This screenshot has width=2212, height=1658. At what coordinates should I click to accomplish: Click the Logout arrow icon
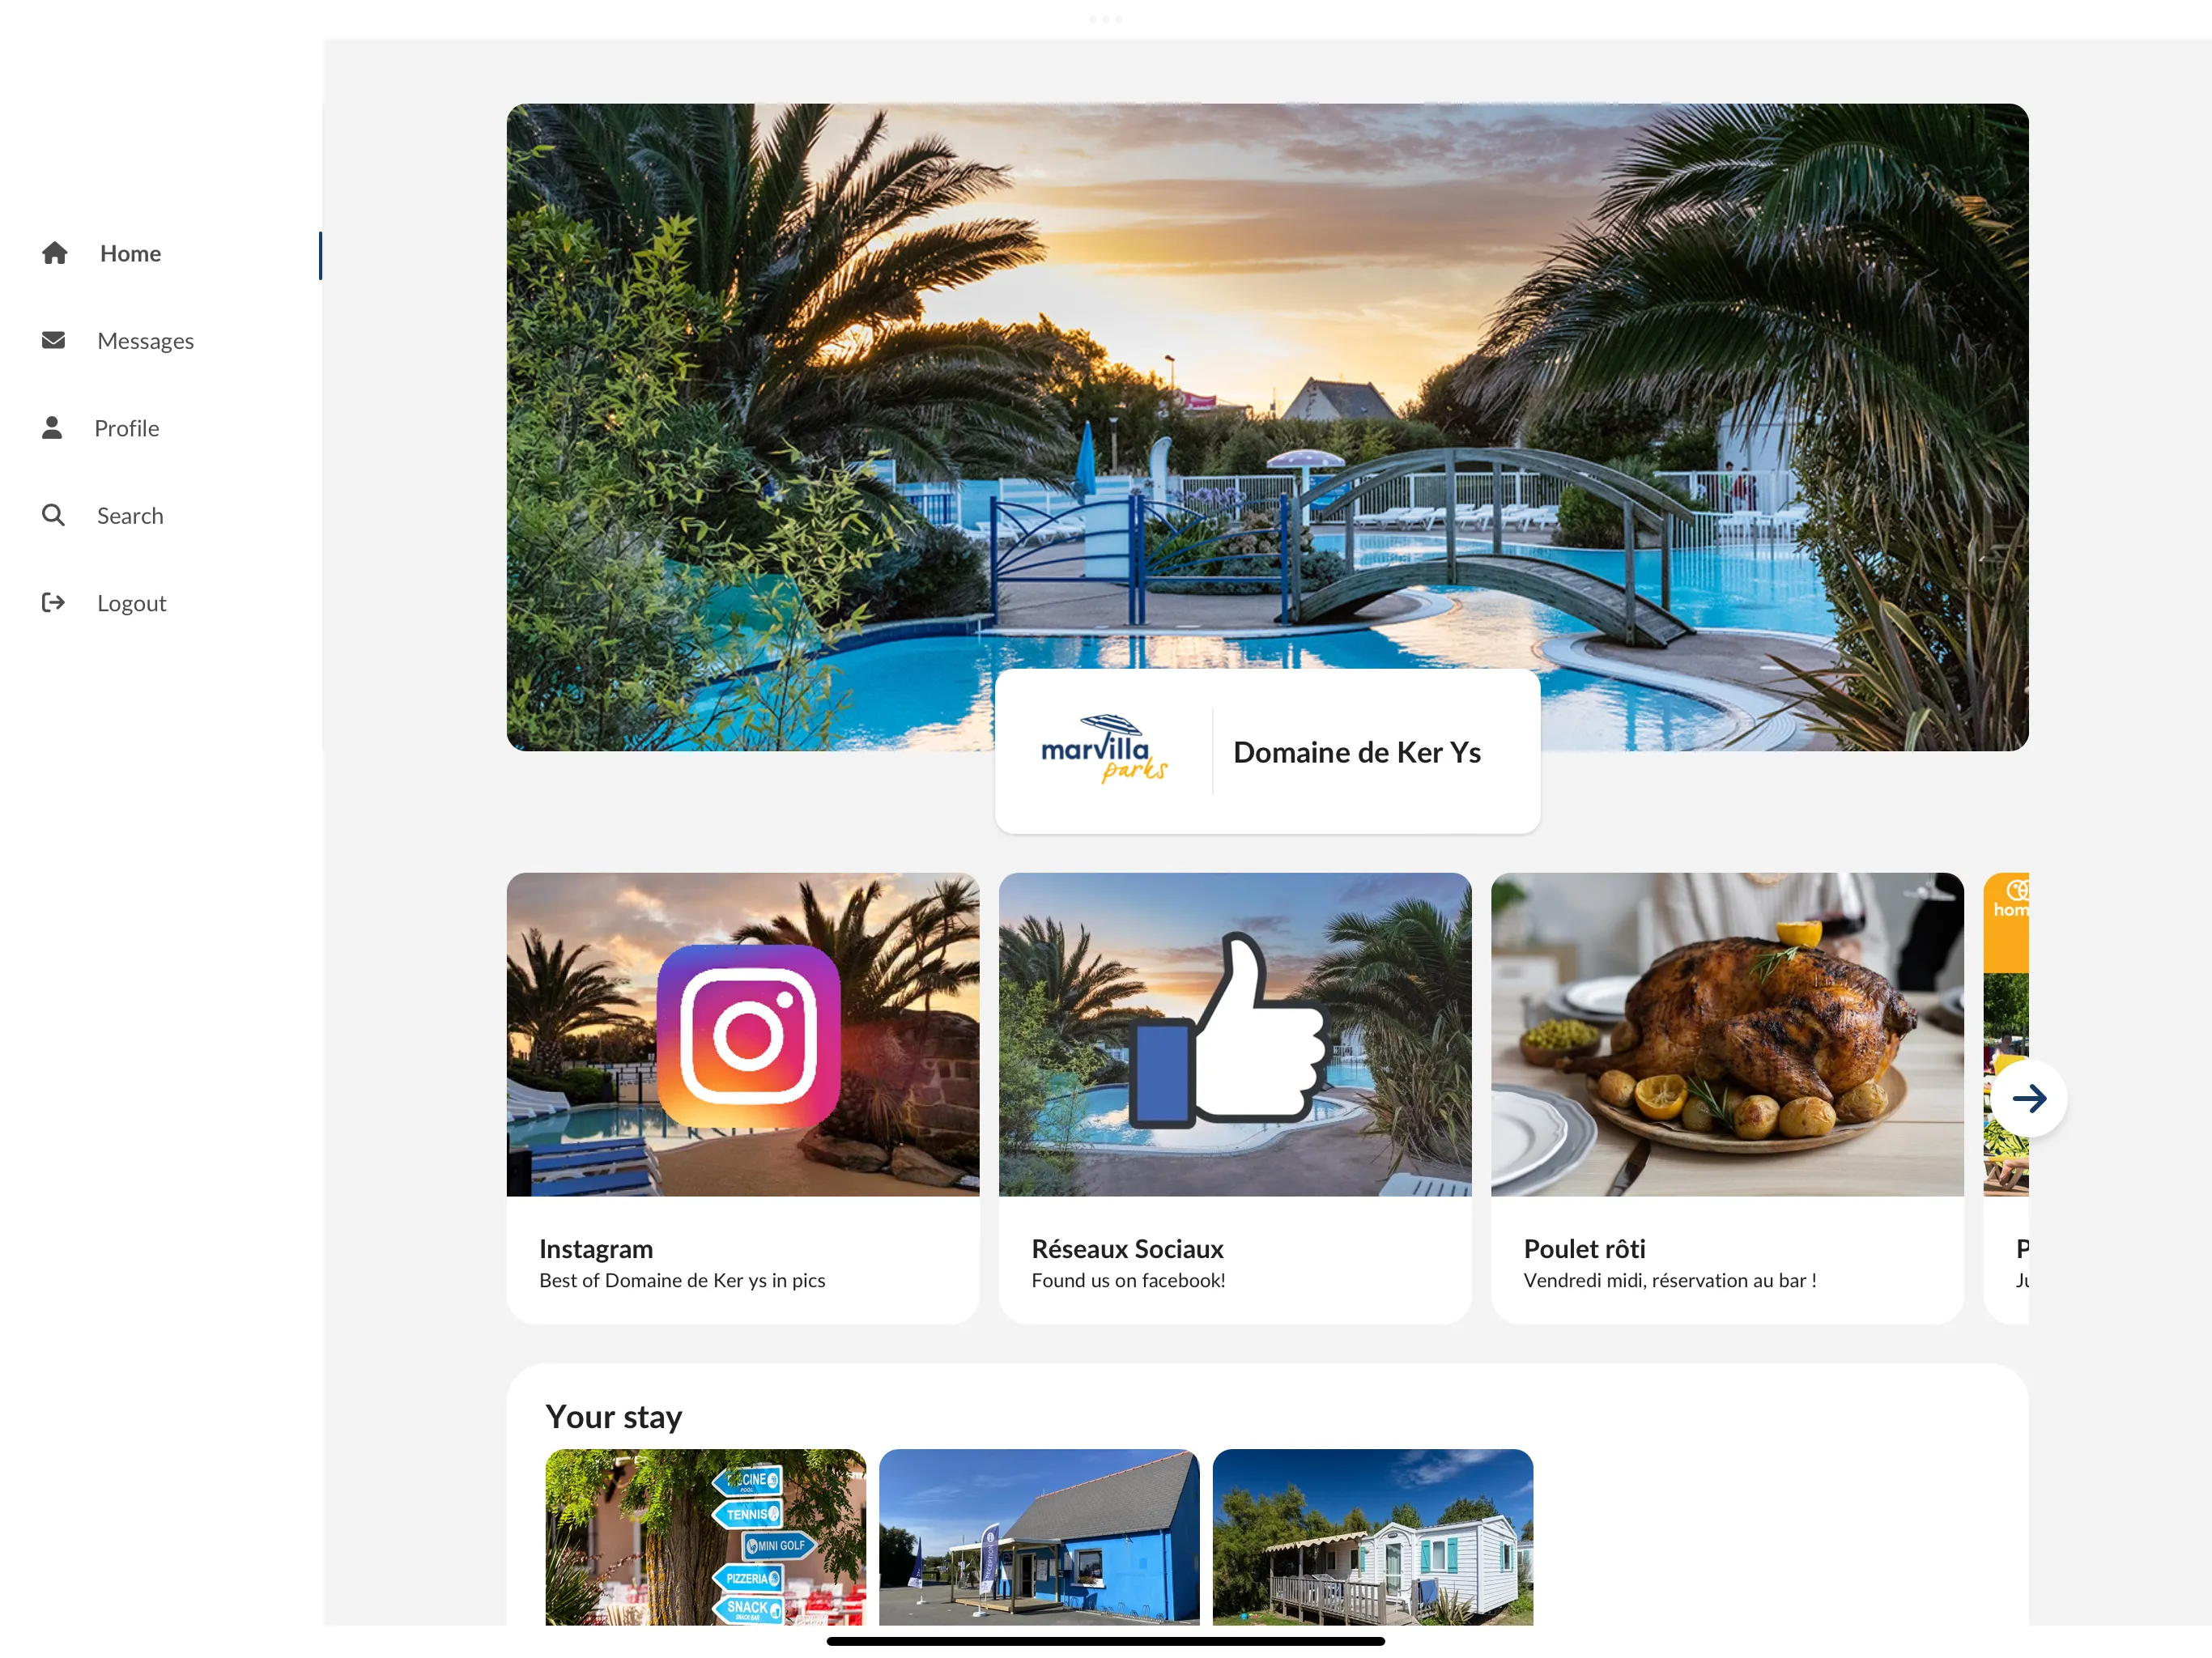coord(53,602)
